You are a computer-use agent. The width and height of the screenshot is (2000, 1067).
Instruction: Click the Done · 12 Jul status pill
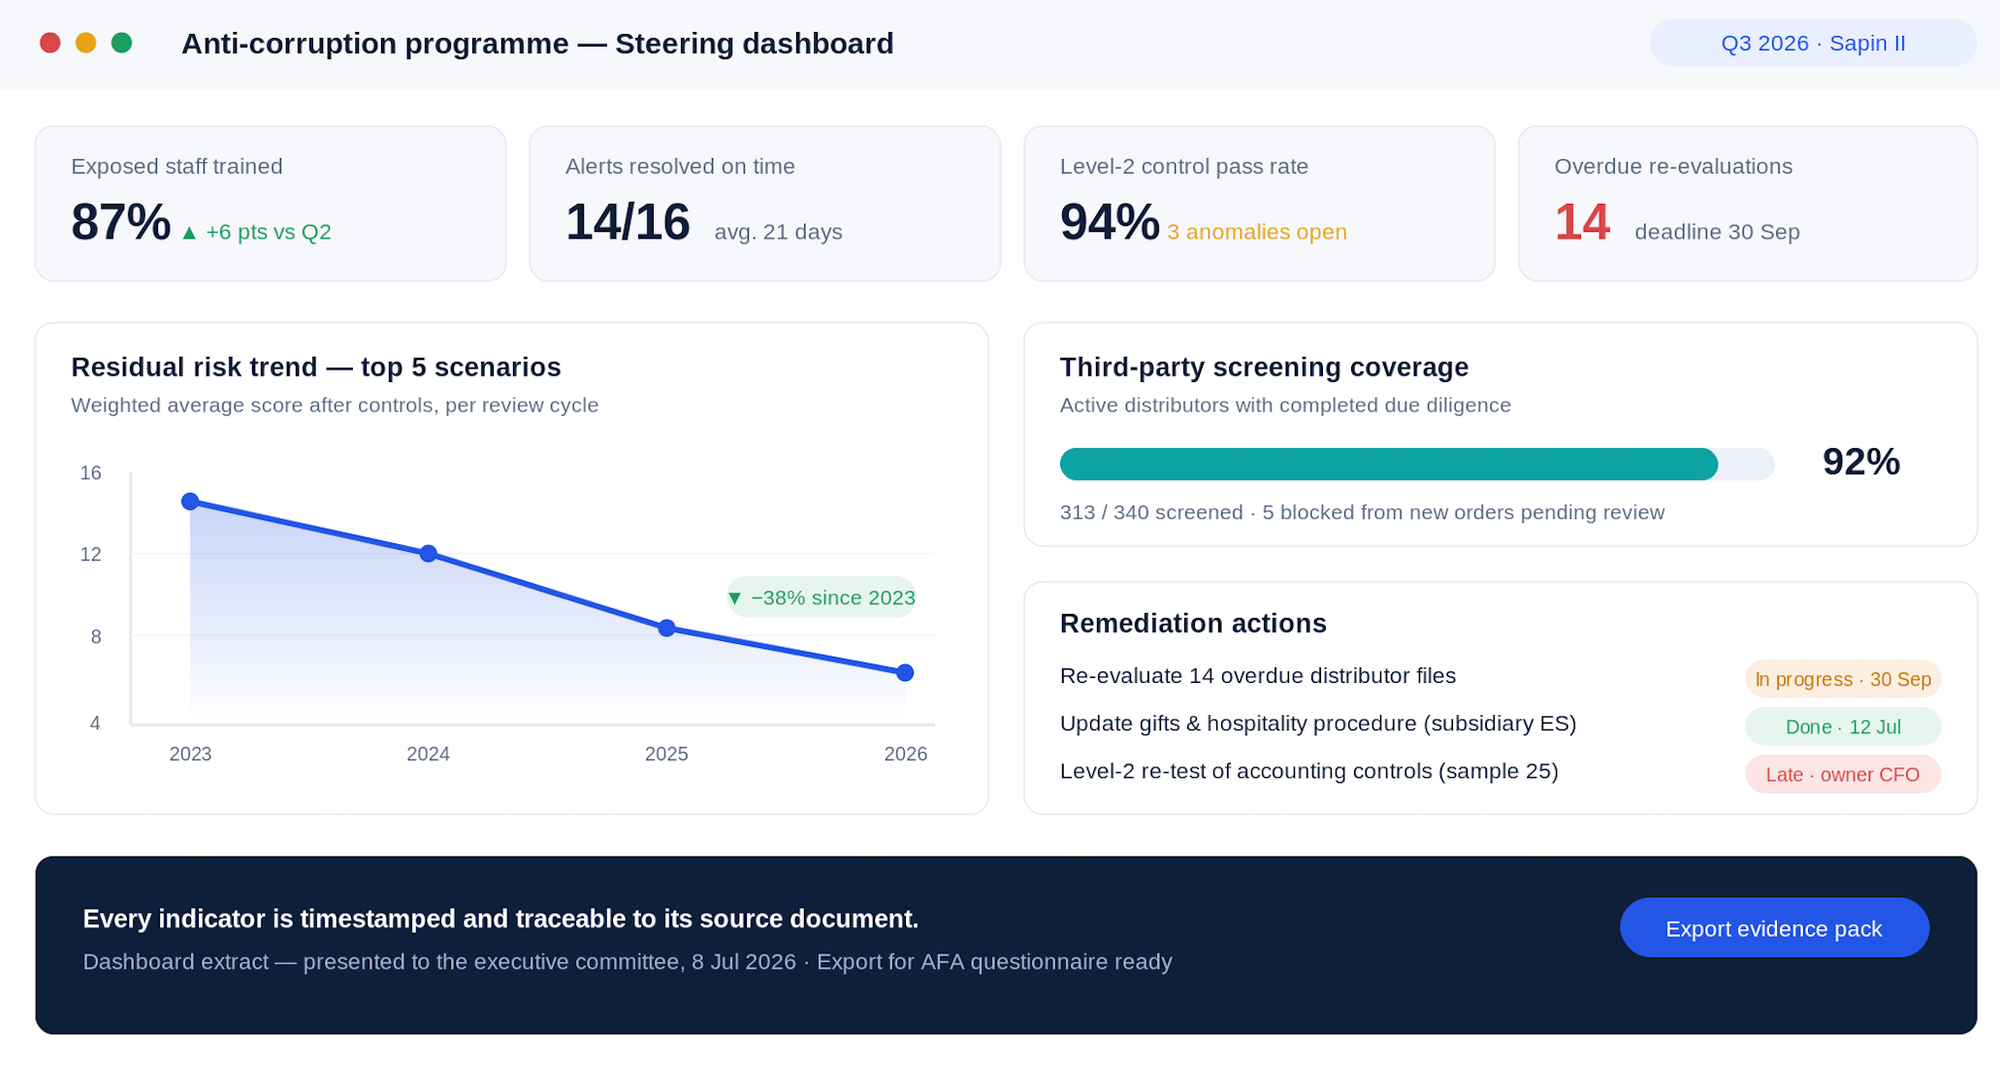point(1843,727)
